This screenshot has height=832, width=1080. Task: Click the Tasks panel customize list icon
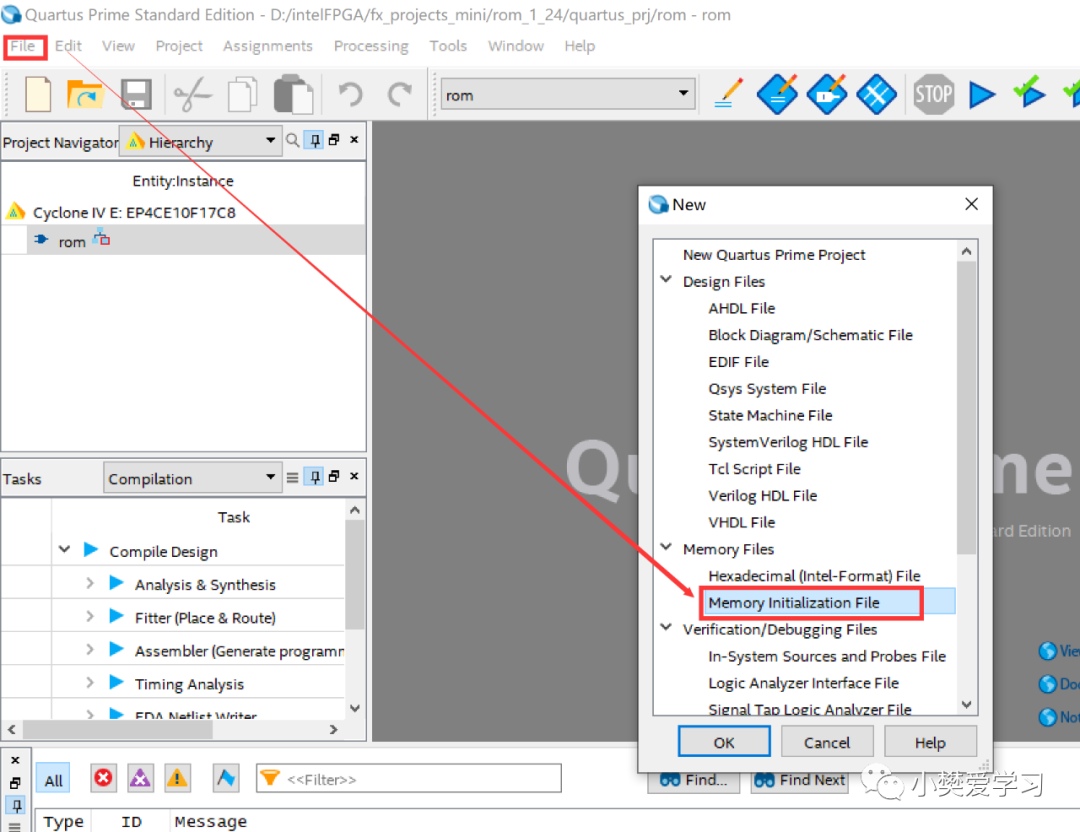pyautogui.click(x=293, y=477)
